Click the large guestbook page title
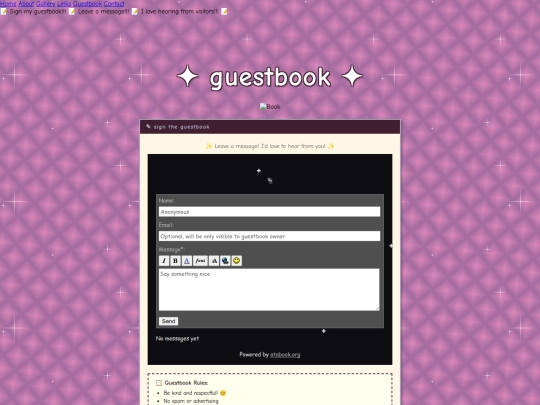Viewport: 540px width, 405px height. [270, 77]
